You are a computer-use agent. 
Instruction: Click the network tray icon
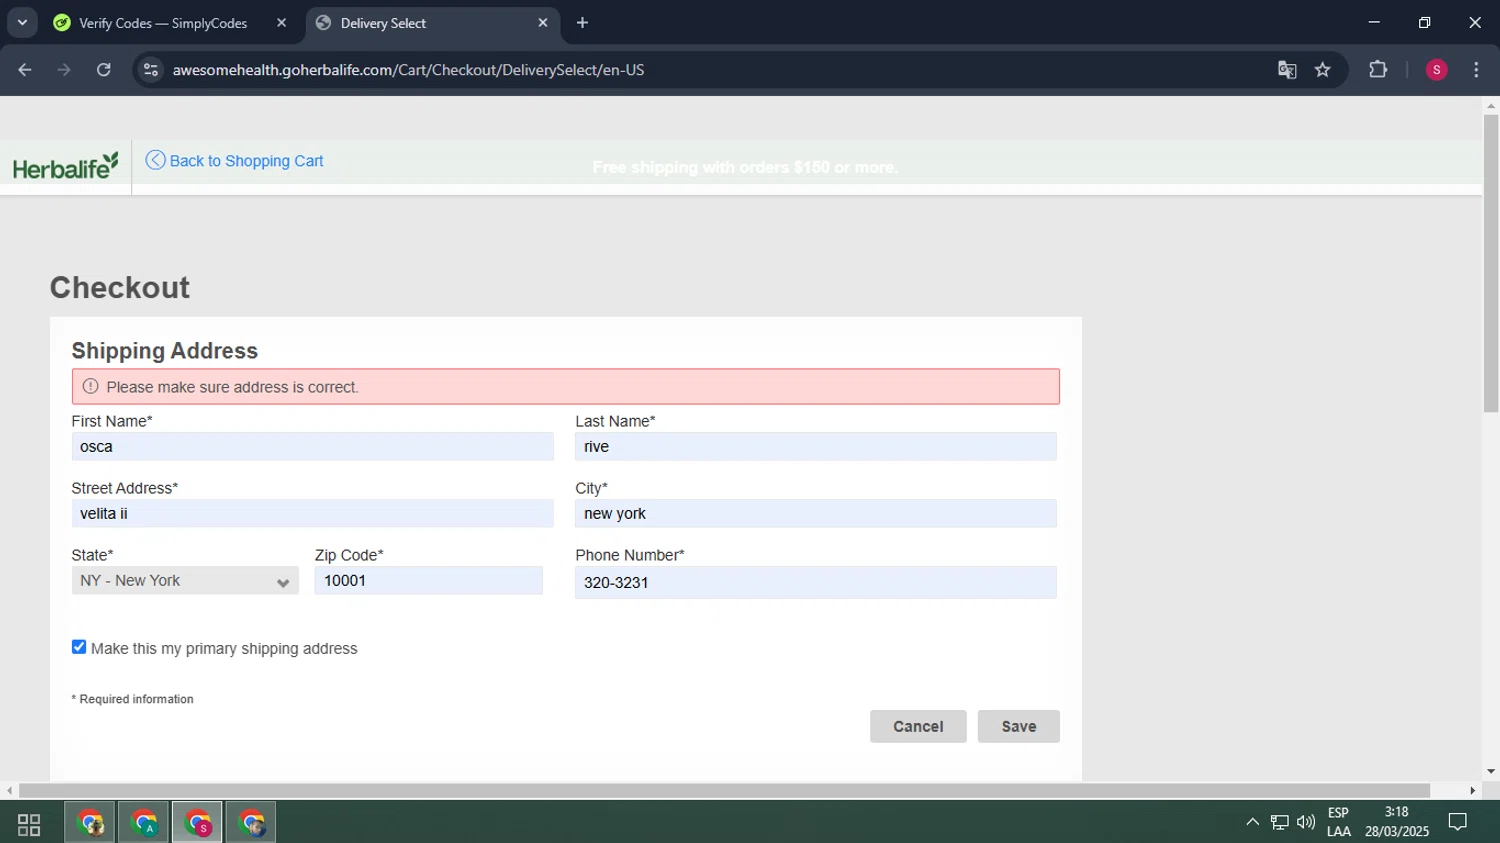point(1279,823)
